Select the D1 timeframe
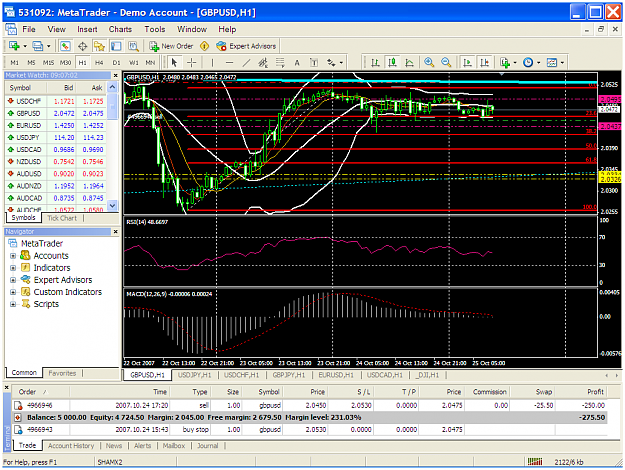The image size is (625, 470). click(x=116, y=63)
